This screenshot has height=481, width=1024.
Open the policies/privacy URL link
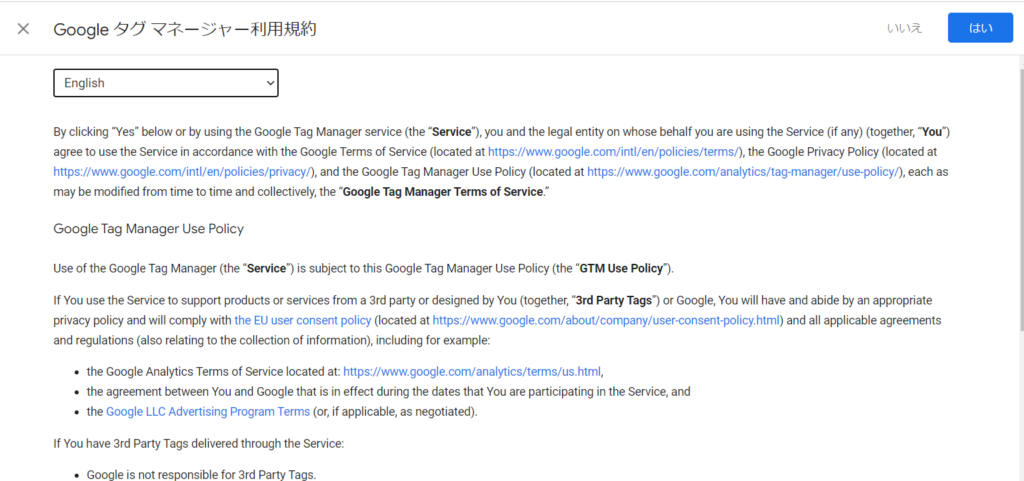(x=183, y=172)
